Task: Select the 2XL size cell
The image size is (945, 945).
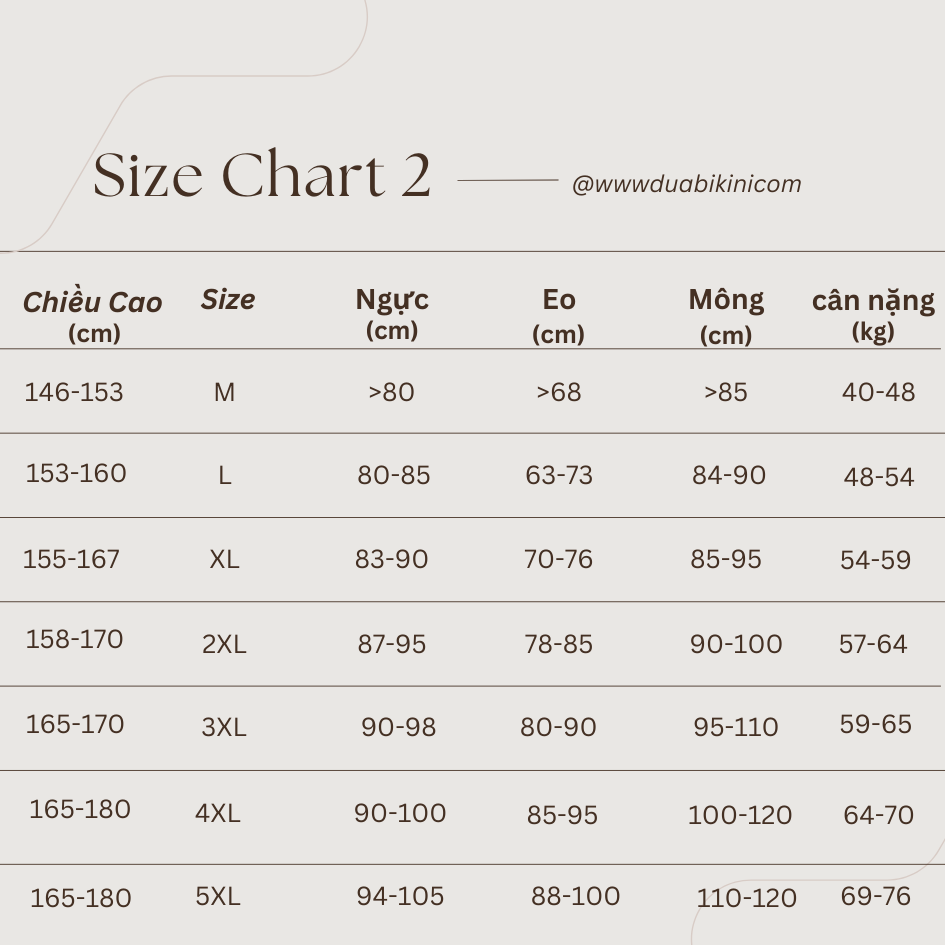Action: tap(224, 644)
